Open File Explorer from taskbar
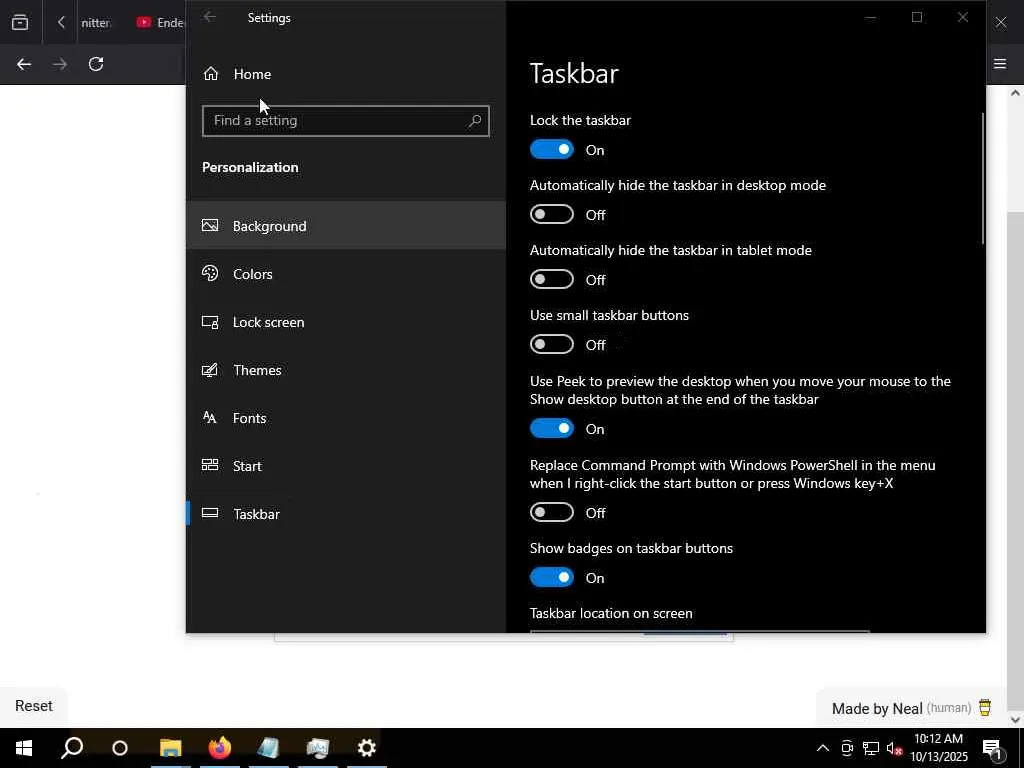The height and width of the screenshot is (768, 1024). [x=170, y=748]
